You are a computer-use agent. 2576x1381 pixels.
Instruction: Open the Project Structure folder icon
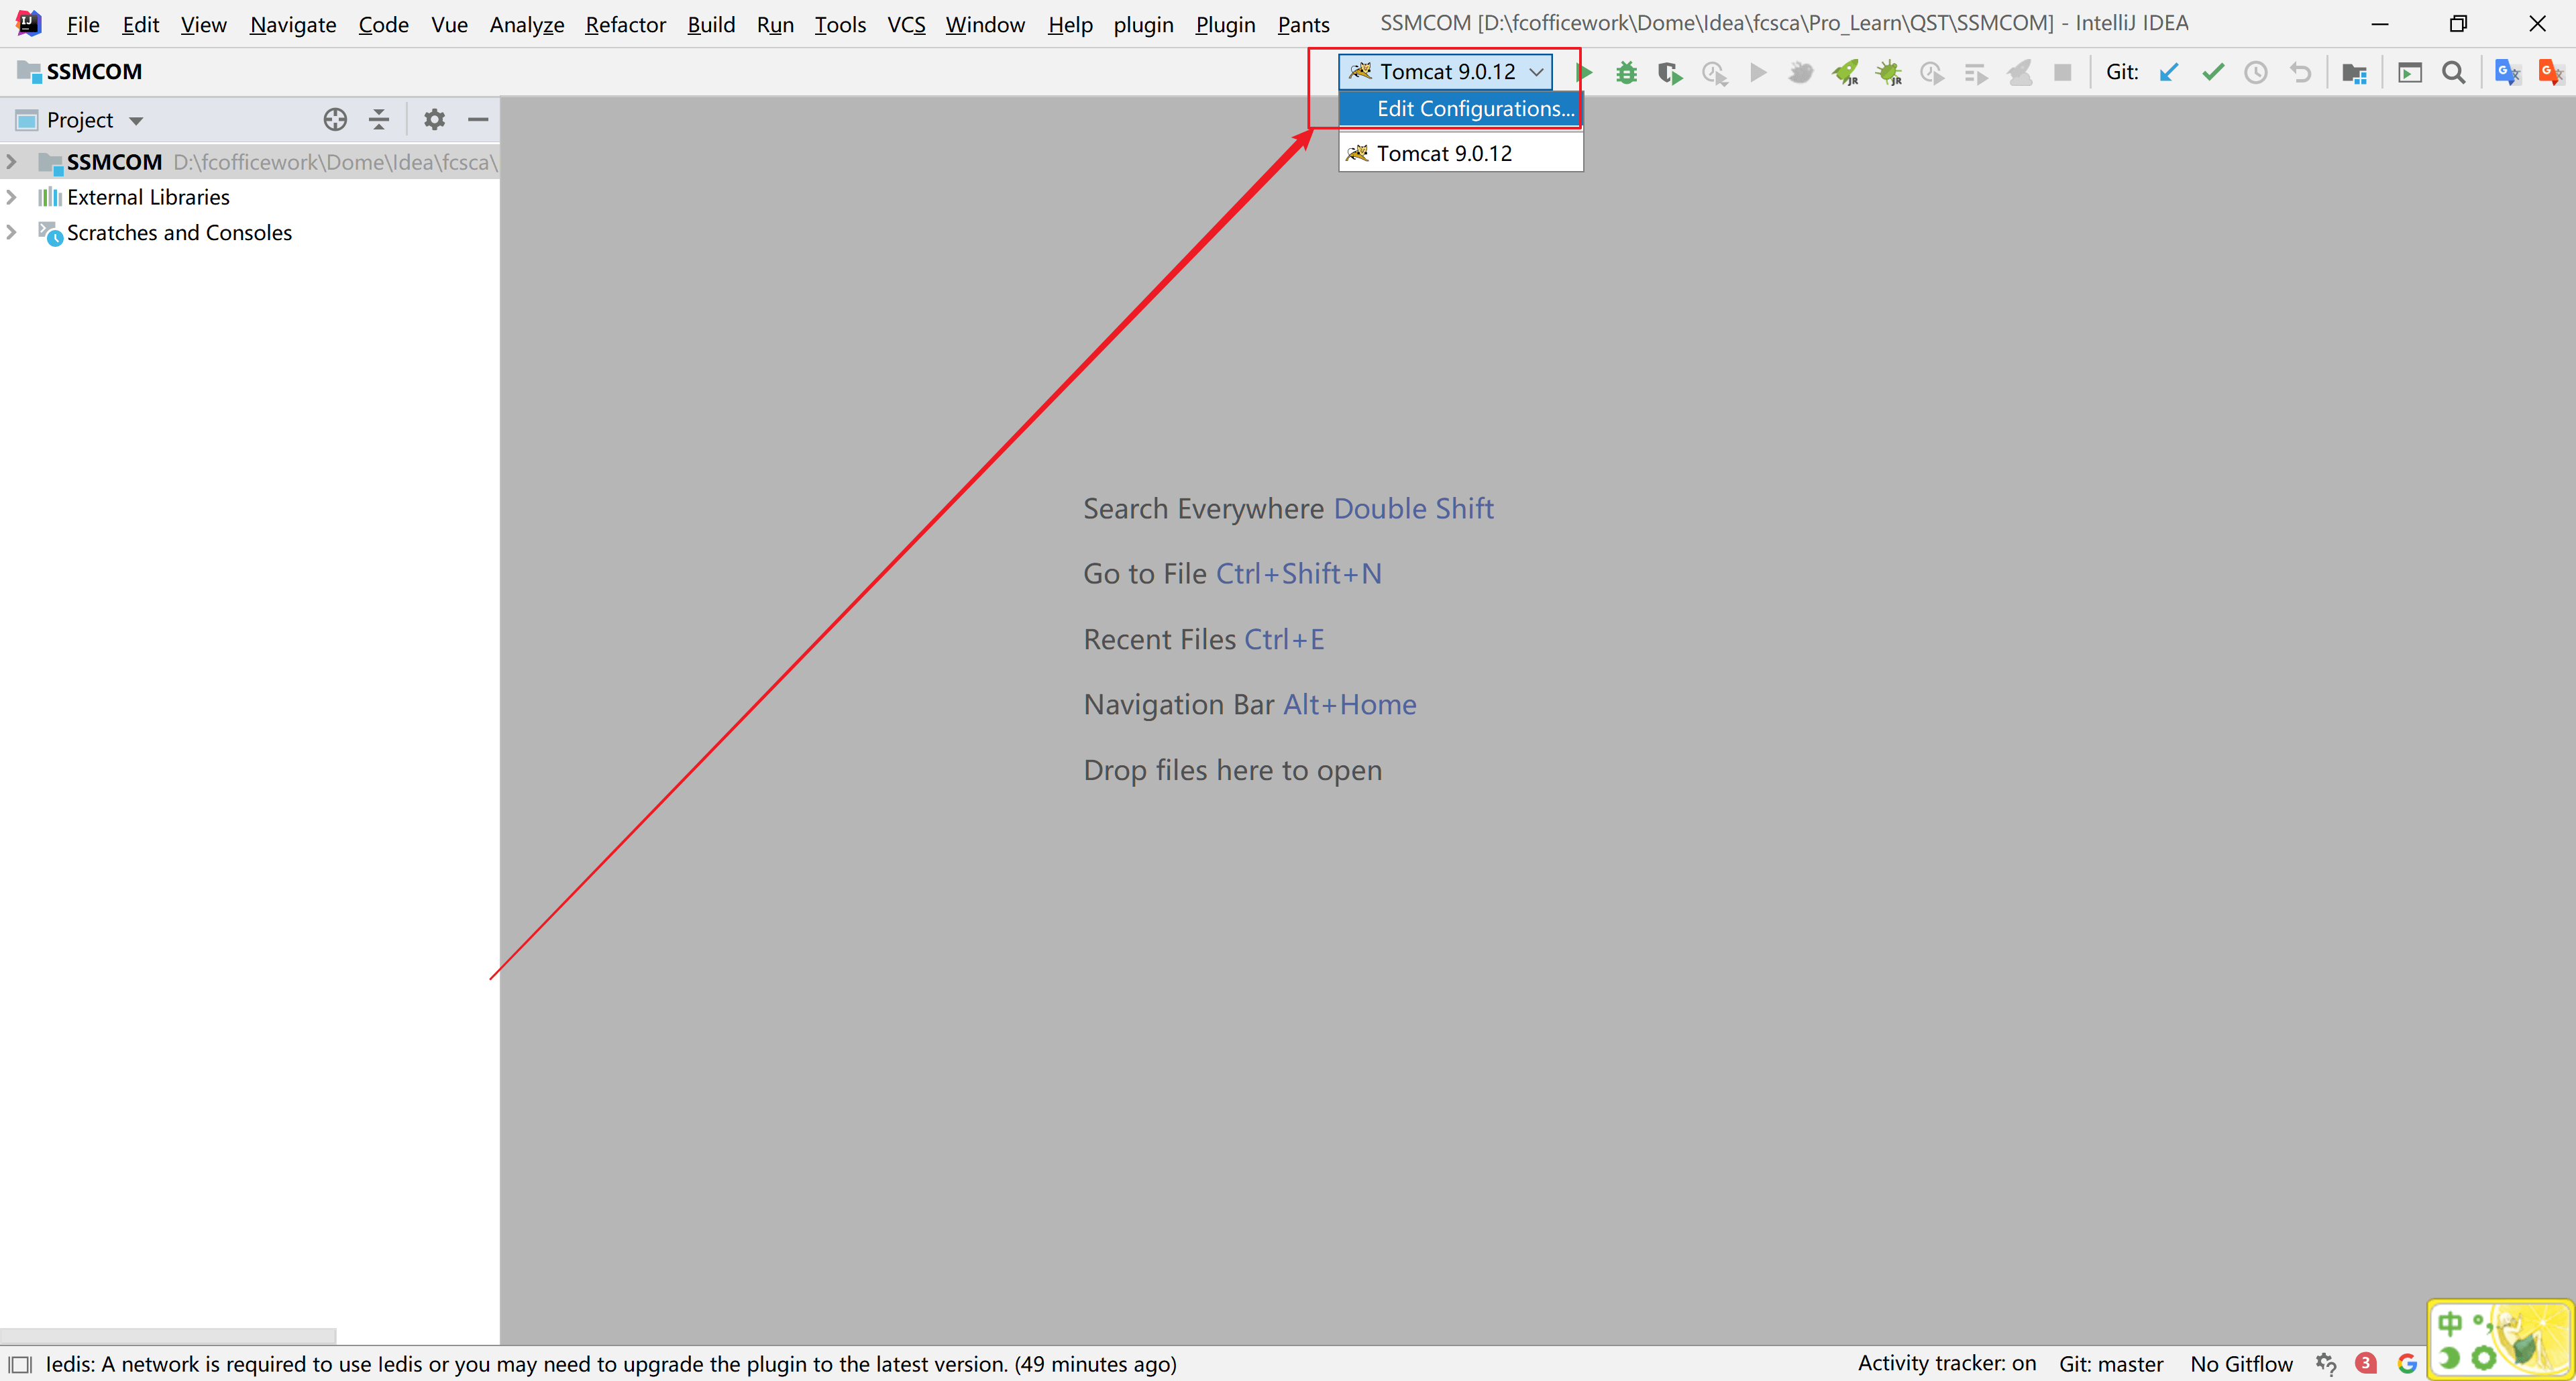coord(2354,72)
